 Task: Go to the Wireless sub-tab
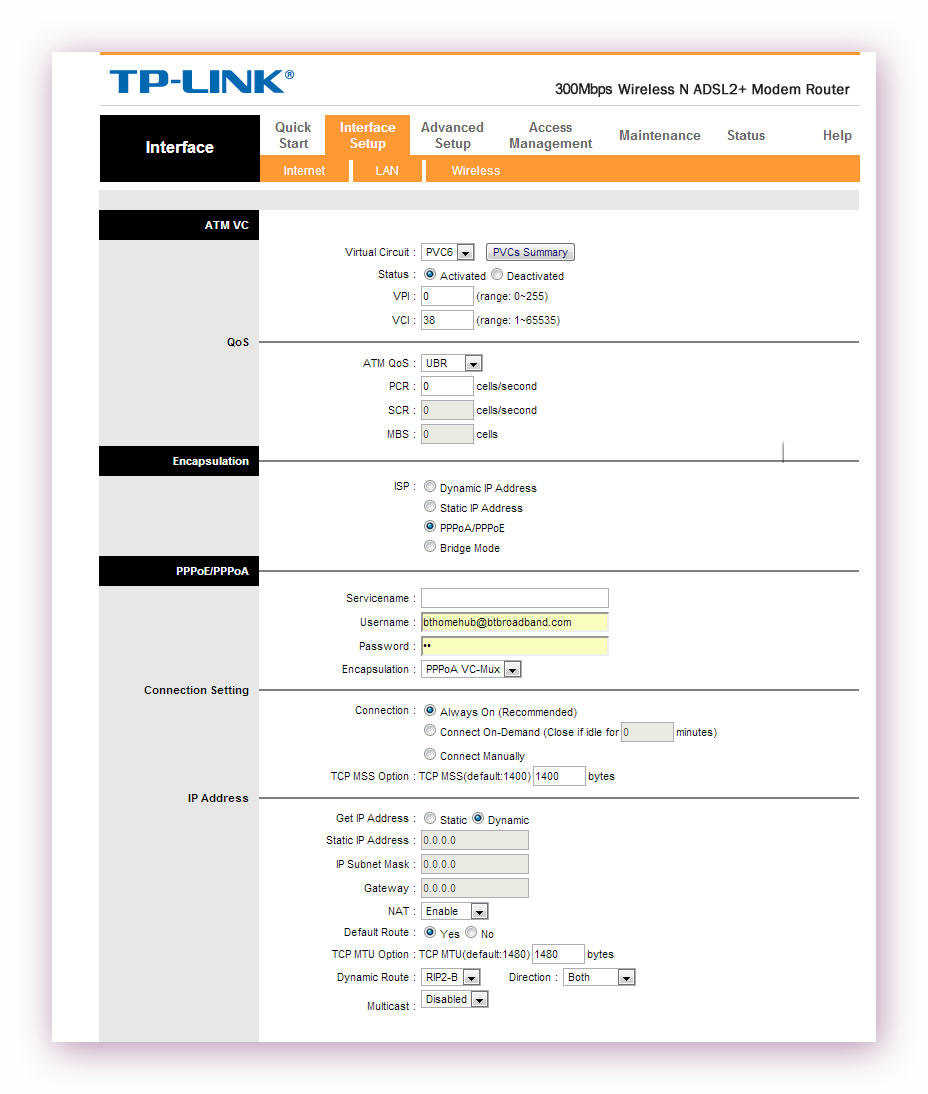[x=475, y=170]
